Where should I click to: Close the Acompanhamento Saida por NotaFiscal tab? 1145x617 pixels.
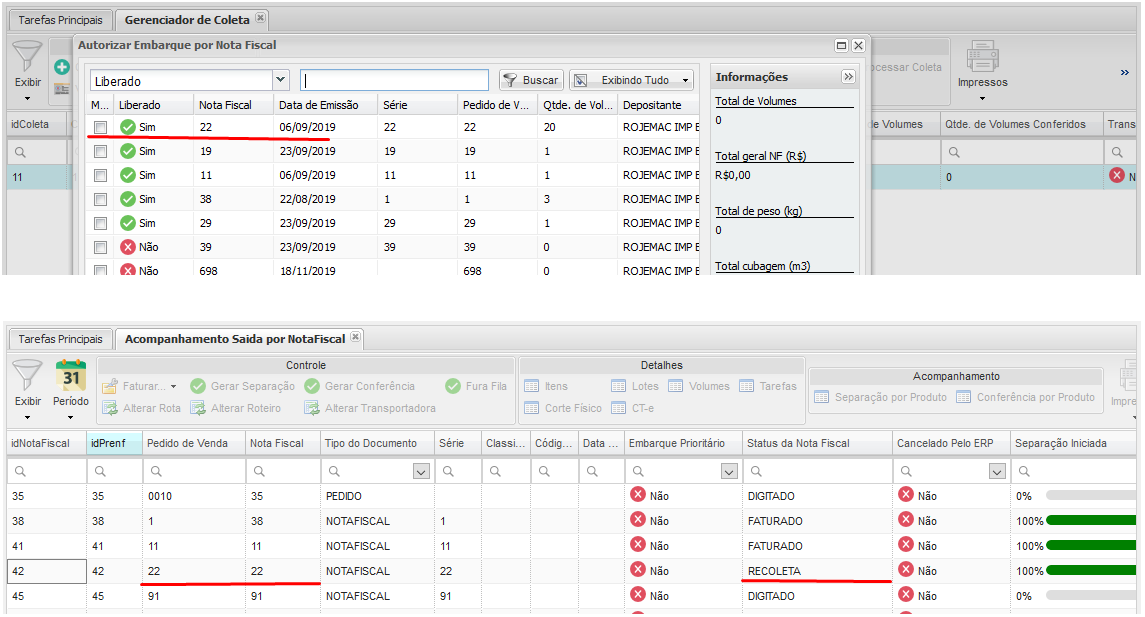355,337
